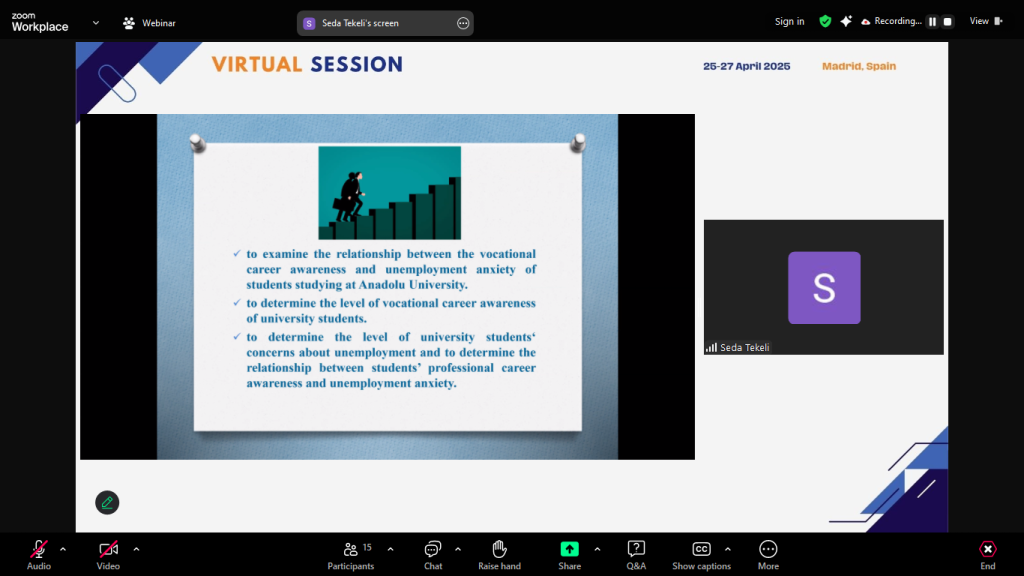The width and height of the screenshot is (1024, 576).
Task: Open the More options ellipsis menu
Action: (768, 549)
